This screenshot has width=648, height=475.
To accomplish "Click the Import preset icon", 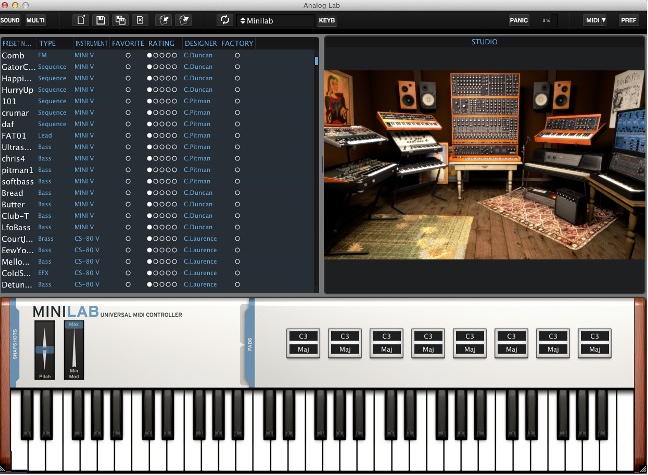I will tap(164, 20).
